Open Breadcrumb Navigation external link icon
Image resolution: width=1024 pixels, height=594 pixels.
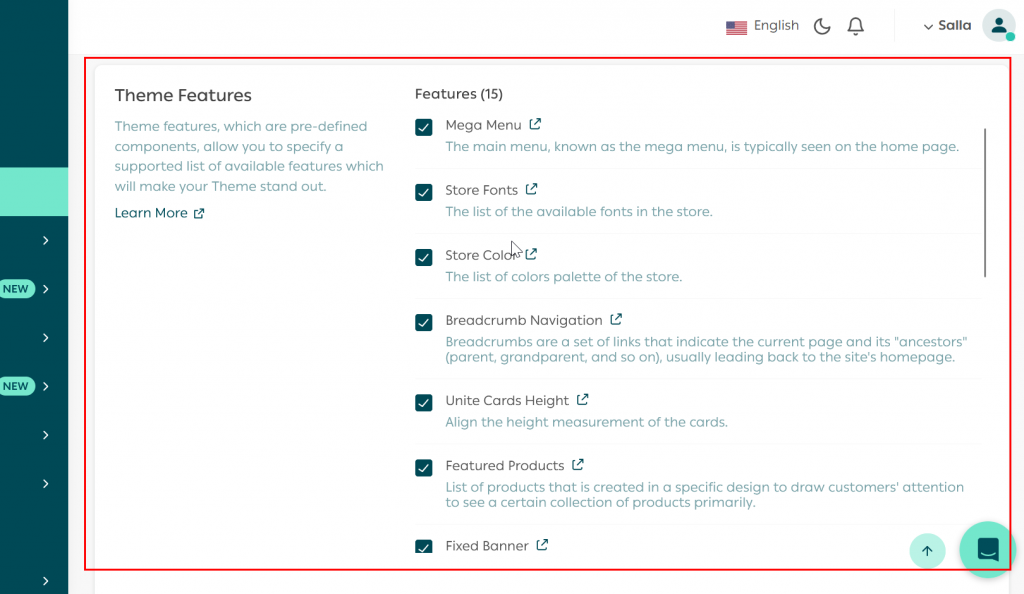(x=616, y=320)
